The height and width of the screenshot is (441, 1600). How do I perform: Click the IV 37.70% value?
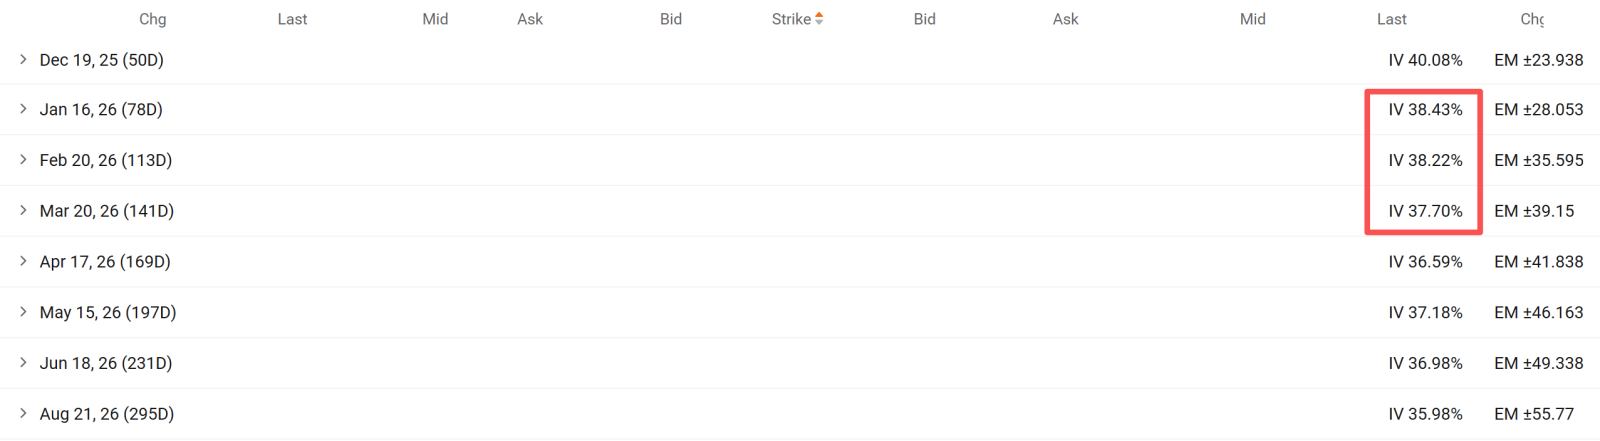point(1425,211)
